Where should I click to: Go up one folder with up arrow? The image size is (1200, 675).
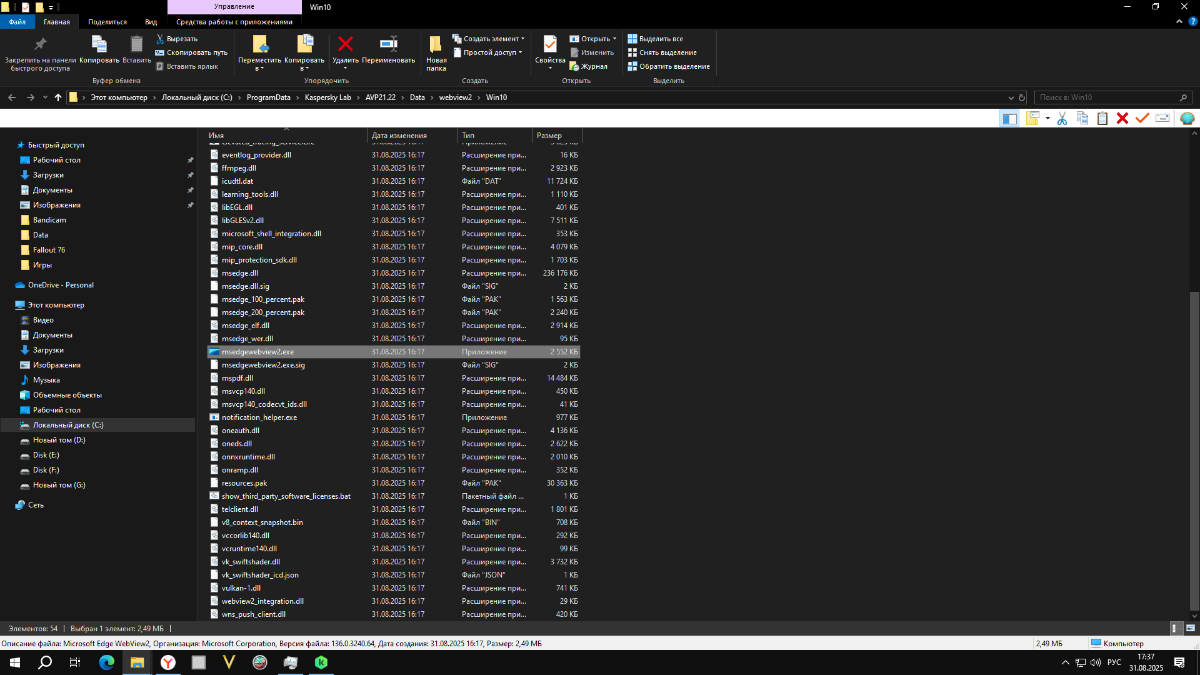(x=59, y=97)
